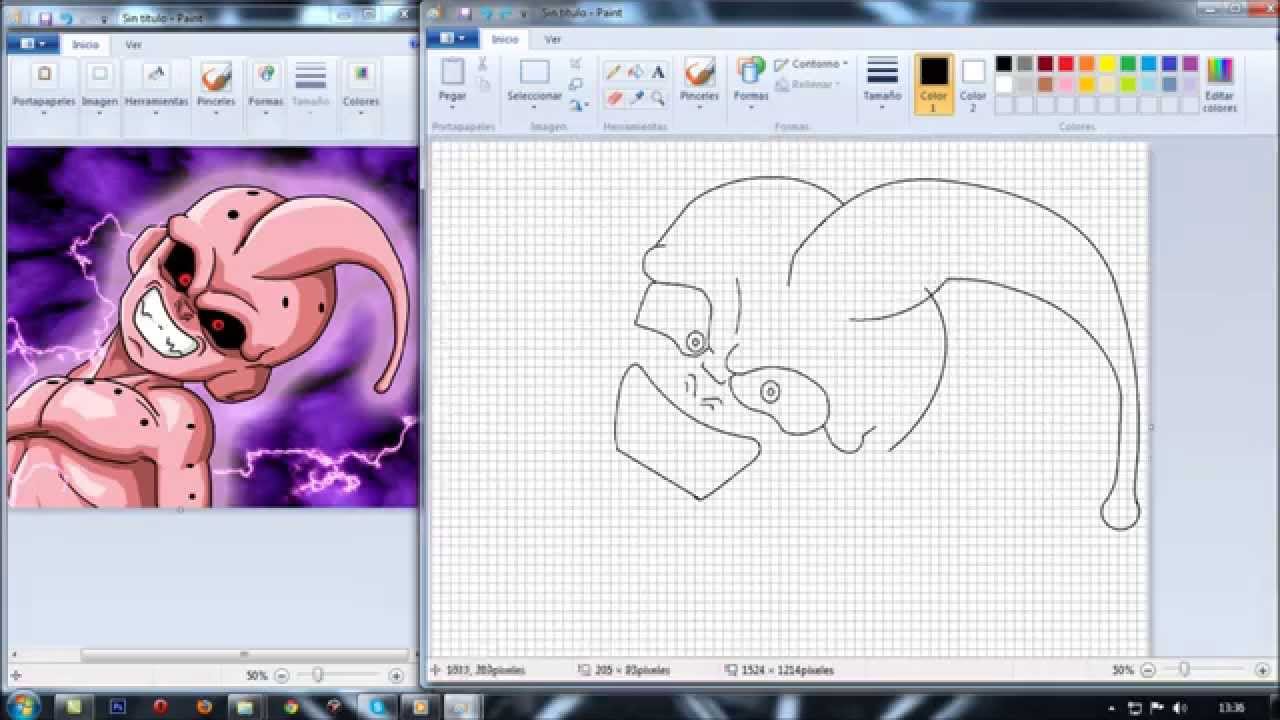Click the volume speaker icon in system tray
The width and height of the screenshot is (1280, 720).
(x=1179, y=707)
